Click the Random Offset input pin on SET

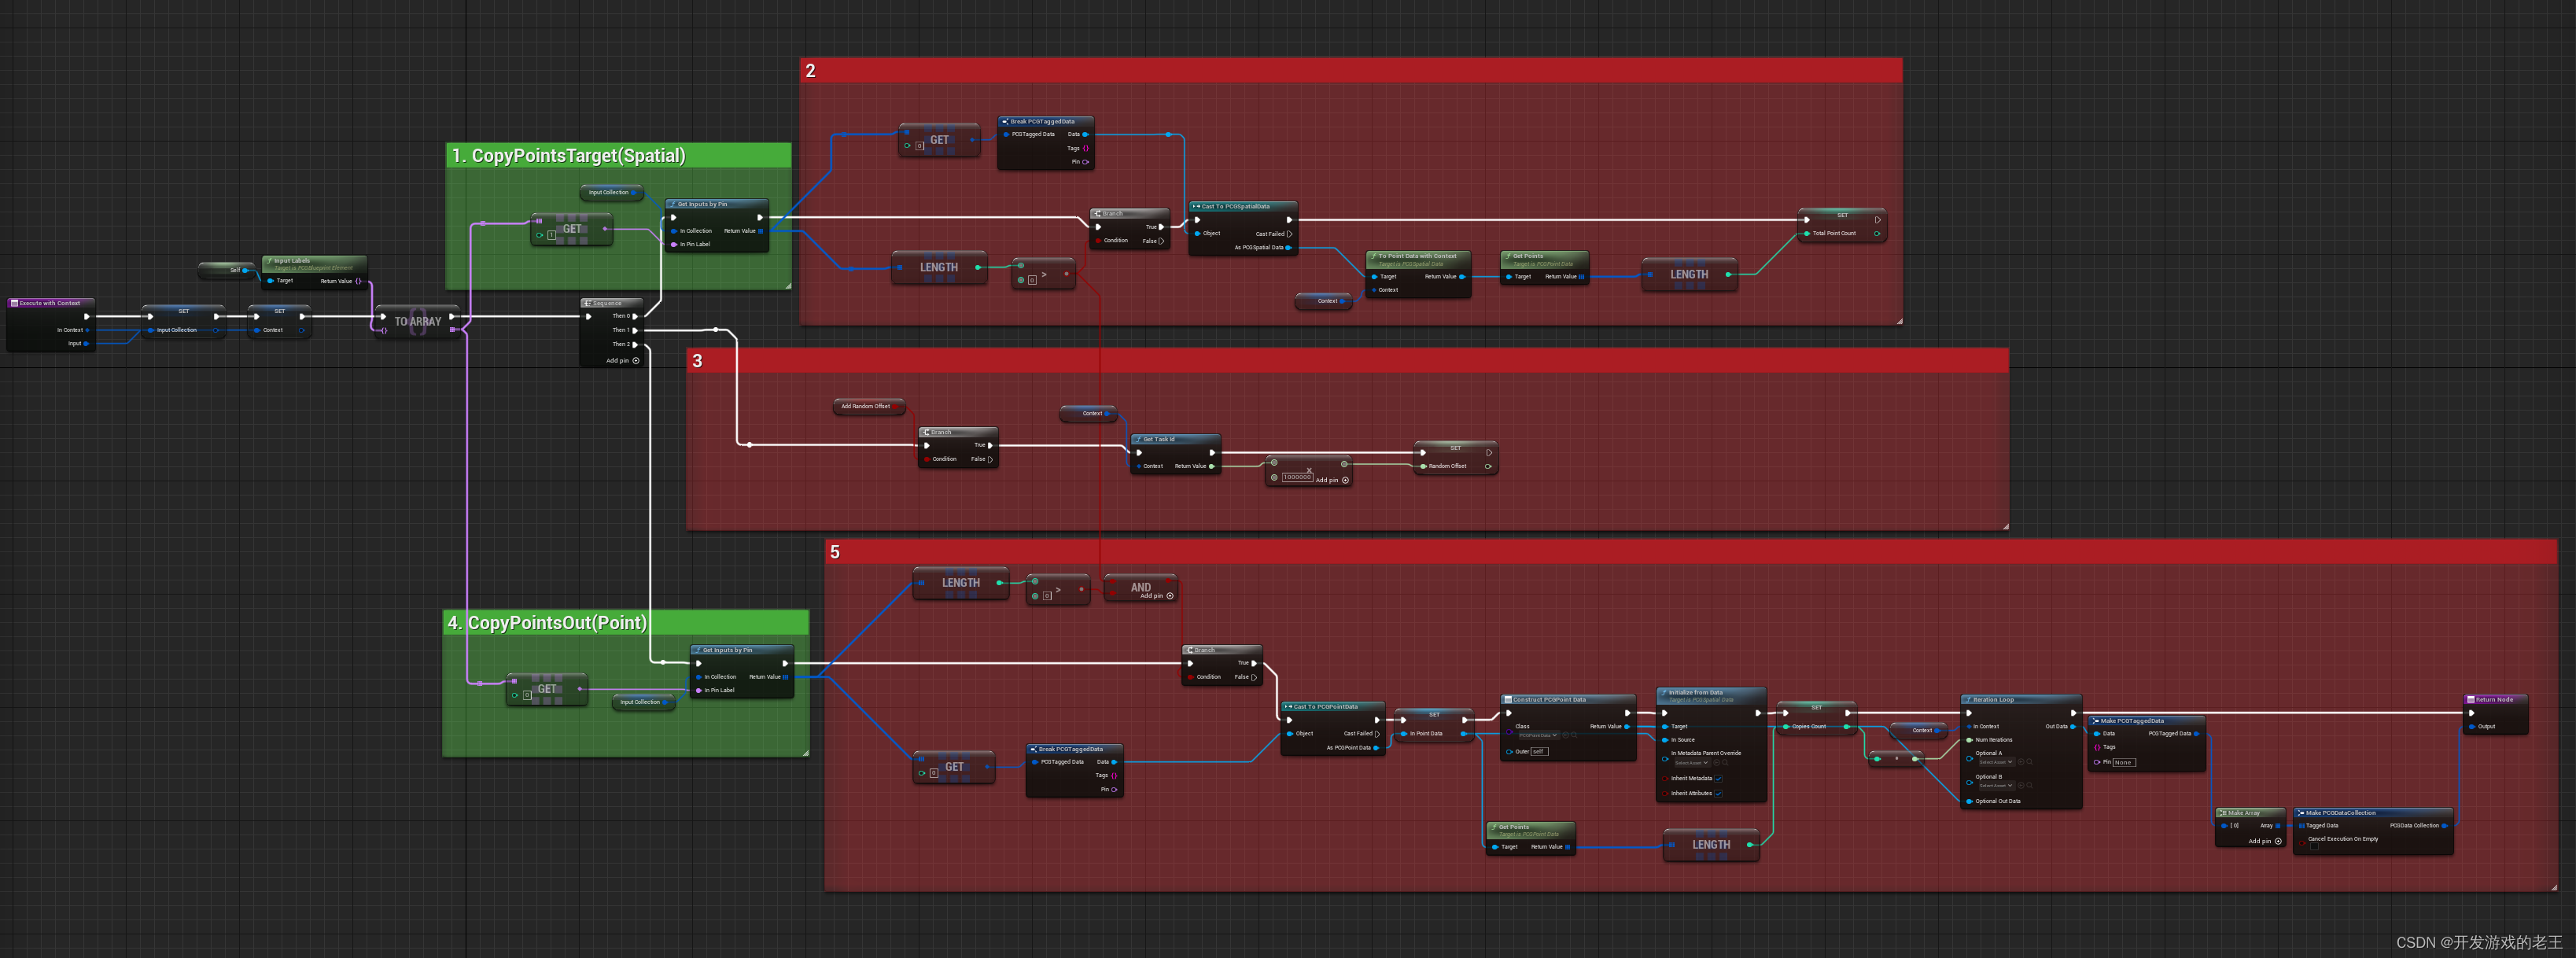tap(1423, 466)
